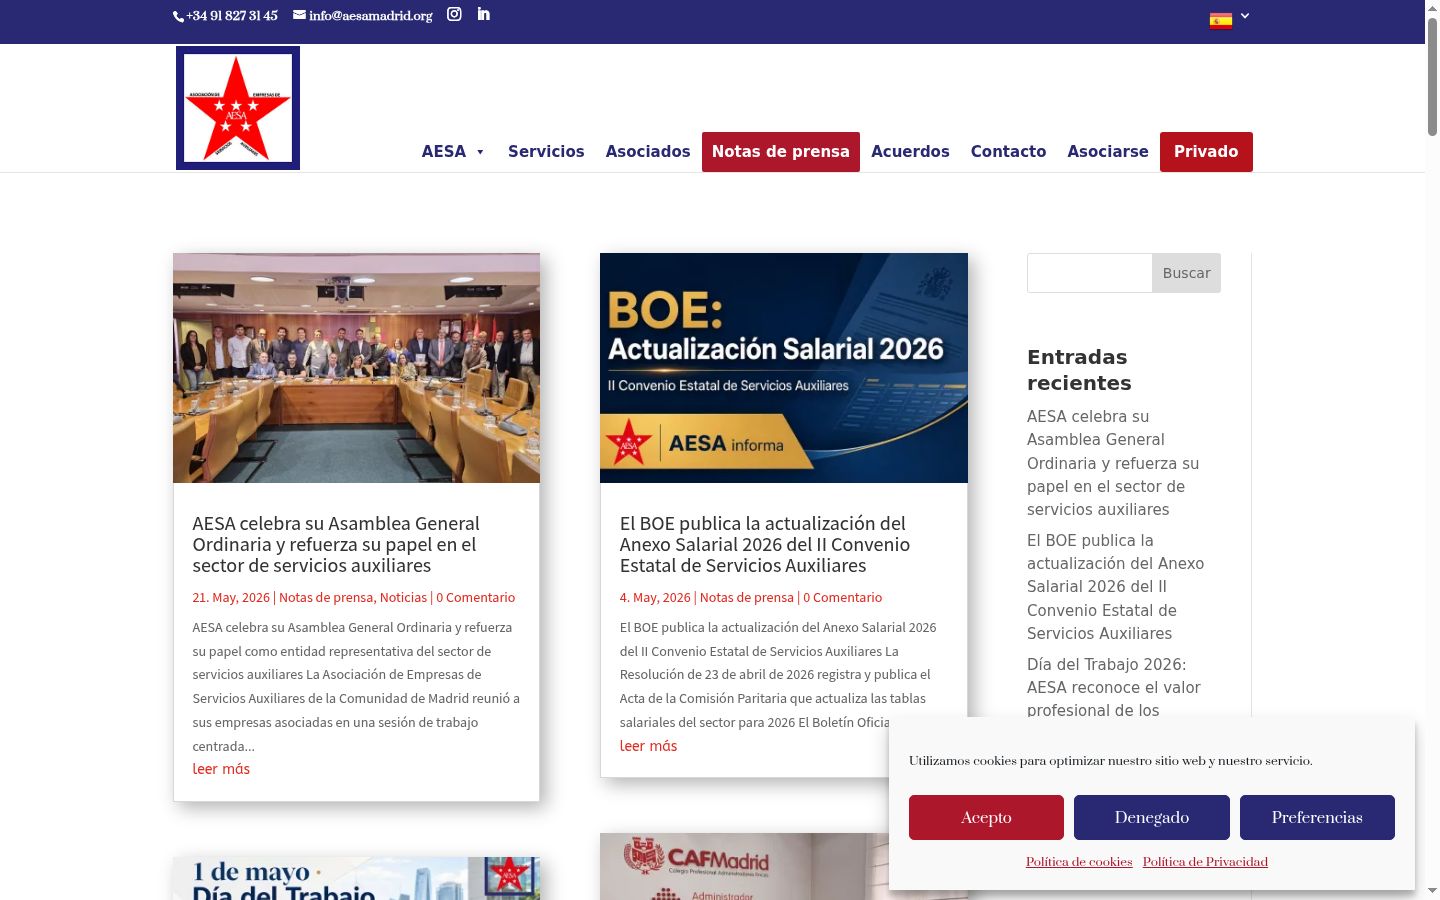Viewport: 1440px width, 900px height.
Task: Open recent entry 'AESA celebra su Asamblea General'
Action: [x=1113, y=463]
